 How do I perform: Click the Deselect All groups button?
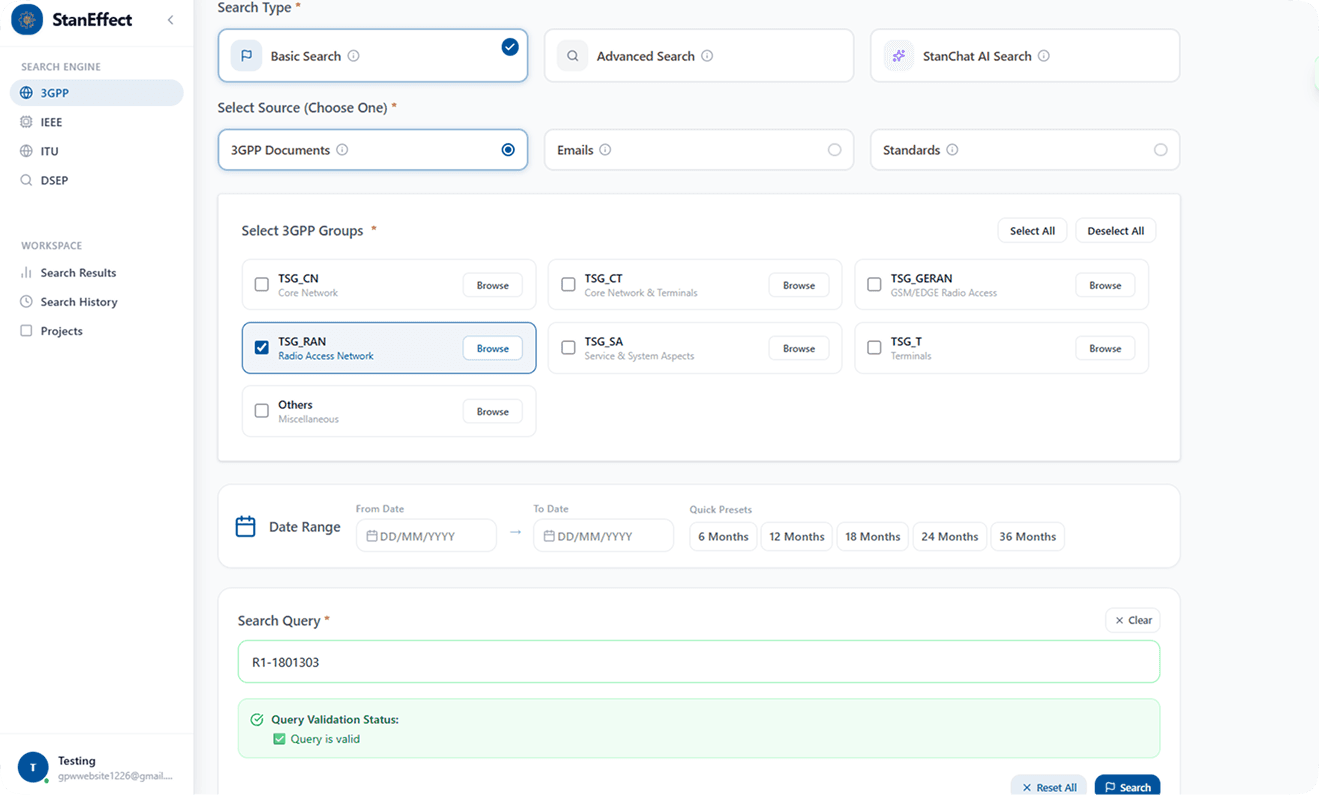[x=1116, y=231]
